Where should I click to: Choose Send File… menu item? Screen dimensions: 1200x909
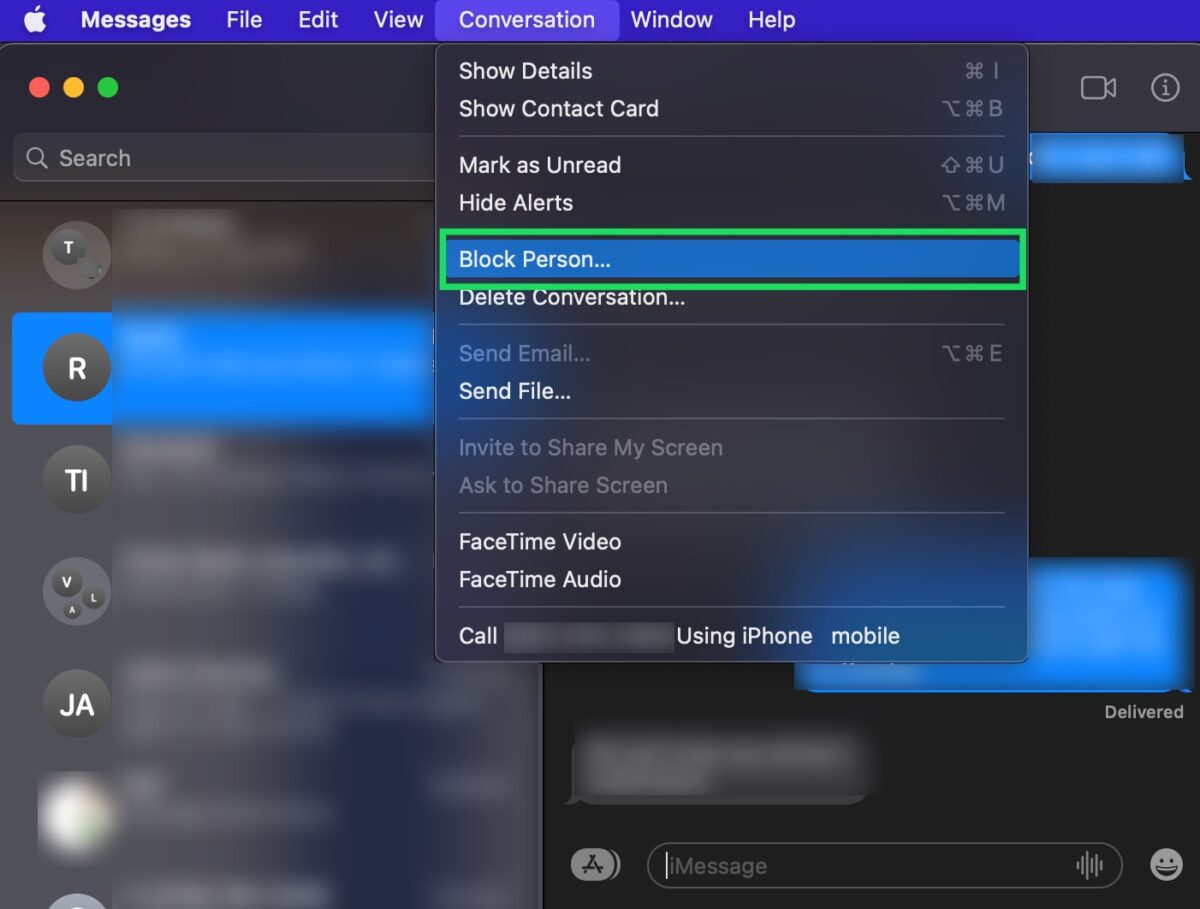[732, 391]
